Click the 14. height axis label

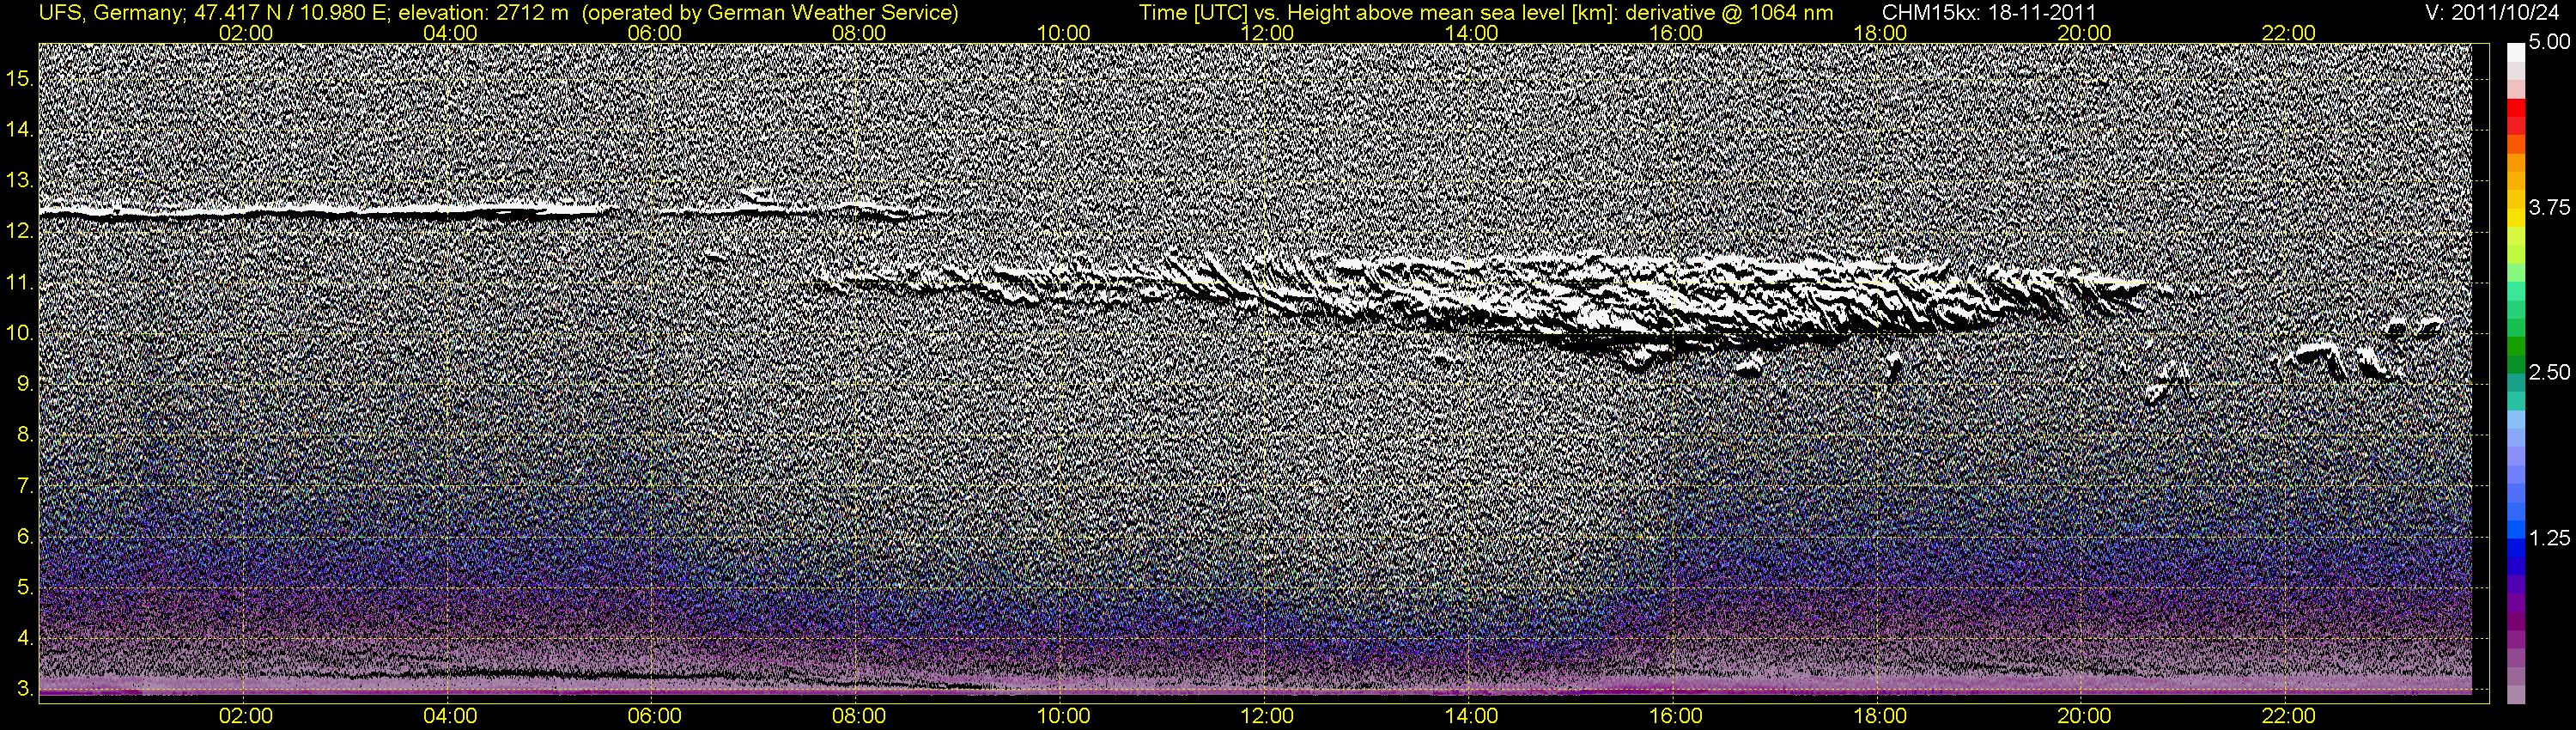tap(20, 129)
